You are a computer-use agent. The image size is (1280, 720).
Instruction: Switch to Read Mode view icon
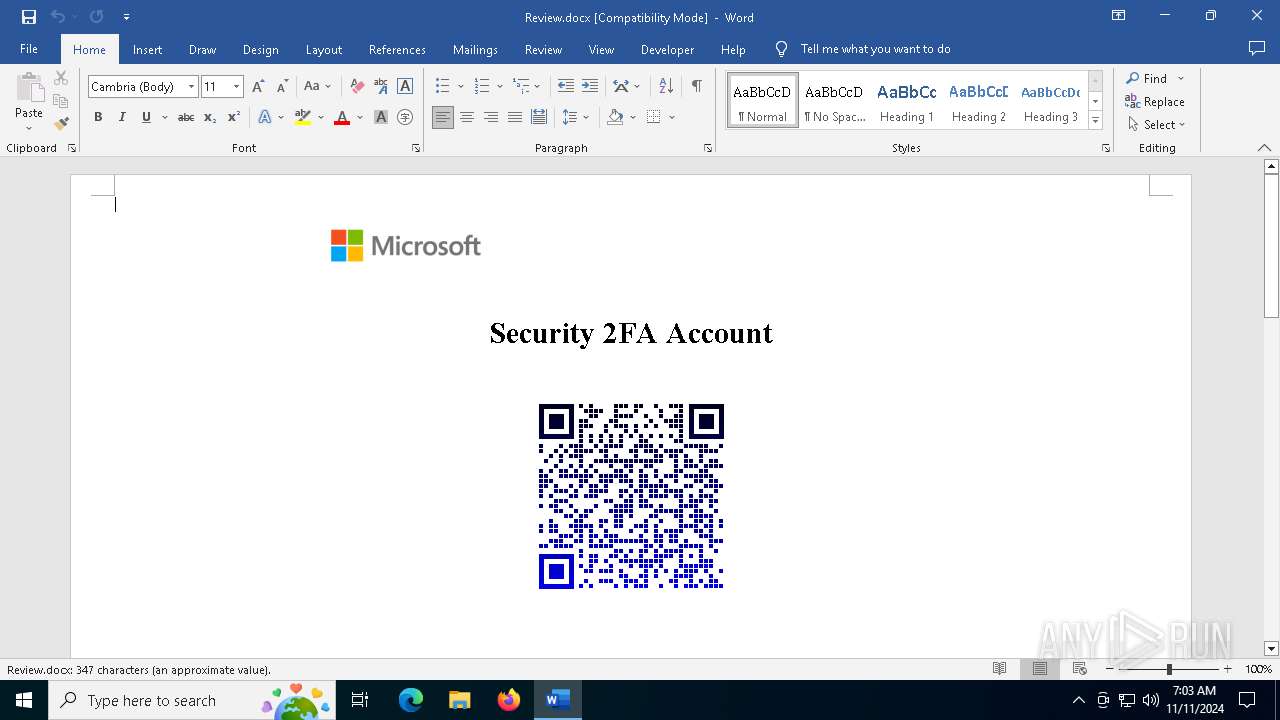(999, 669)
